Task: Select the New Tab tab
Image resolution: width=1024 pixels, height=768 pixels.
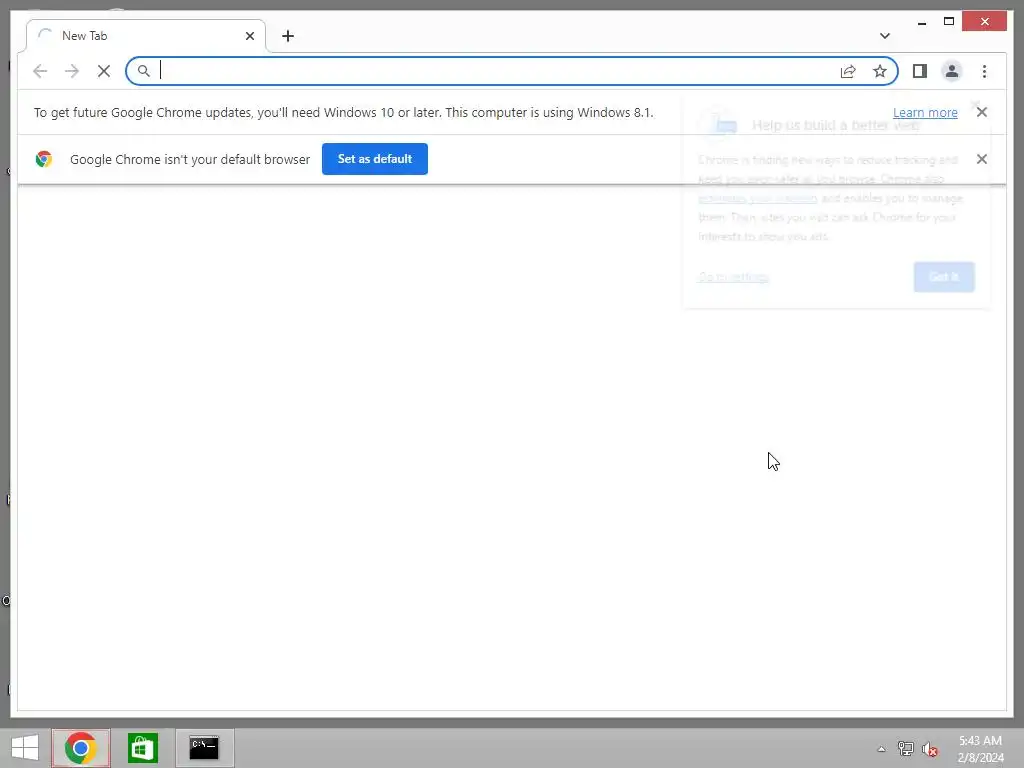Action: (146, 36)
